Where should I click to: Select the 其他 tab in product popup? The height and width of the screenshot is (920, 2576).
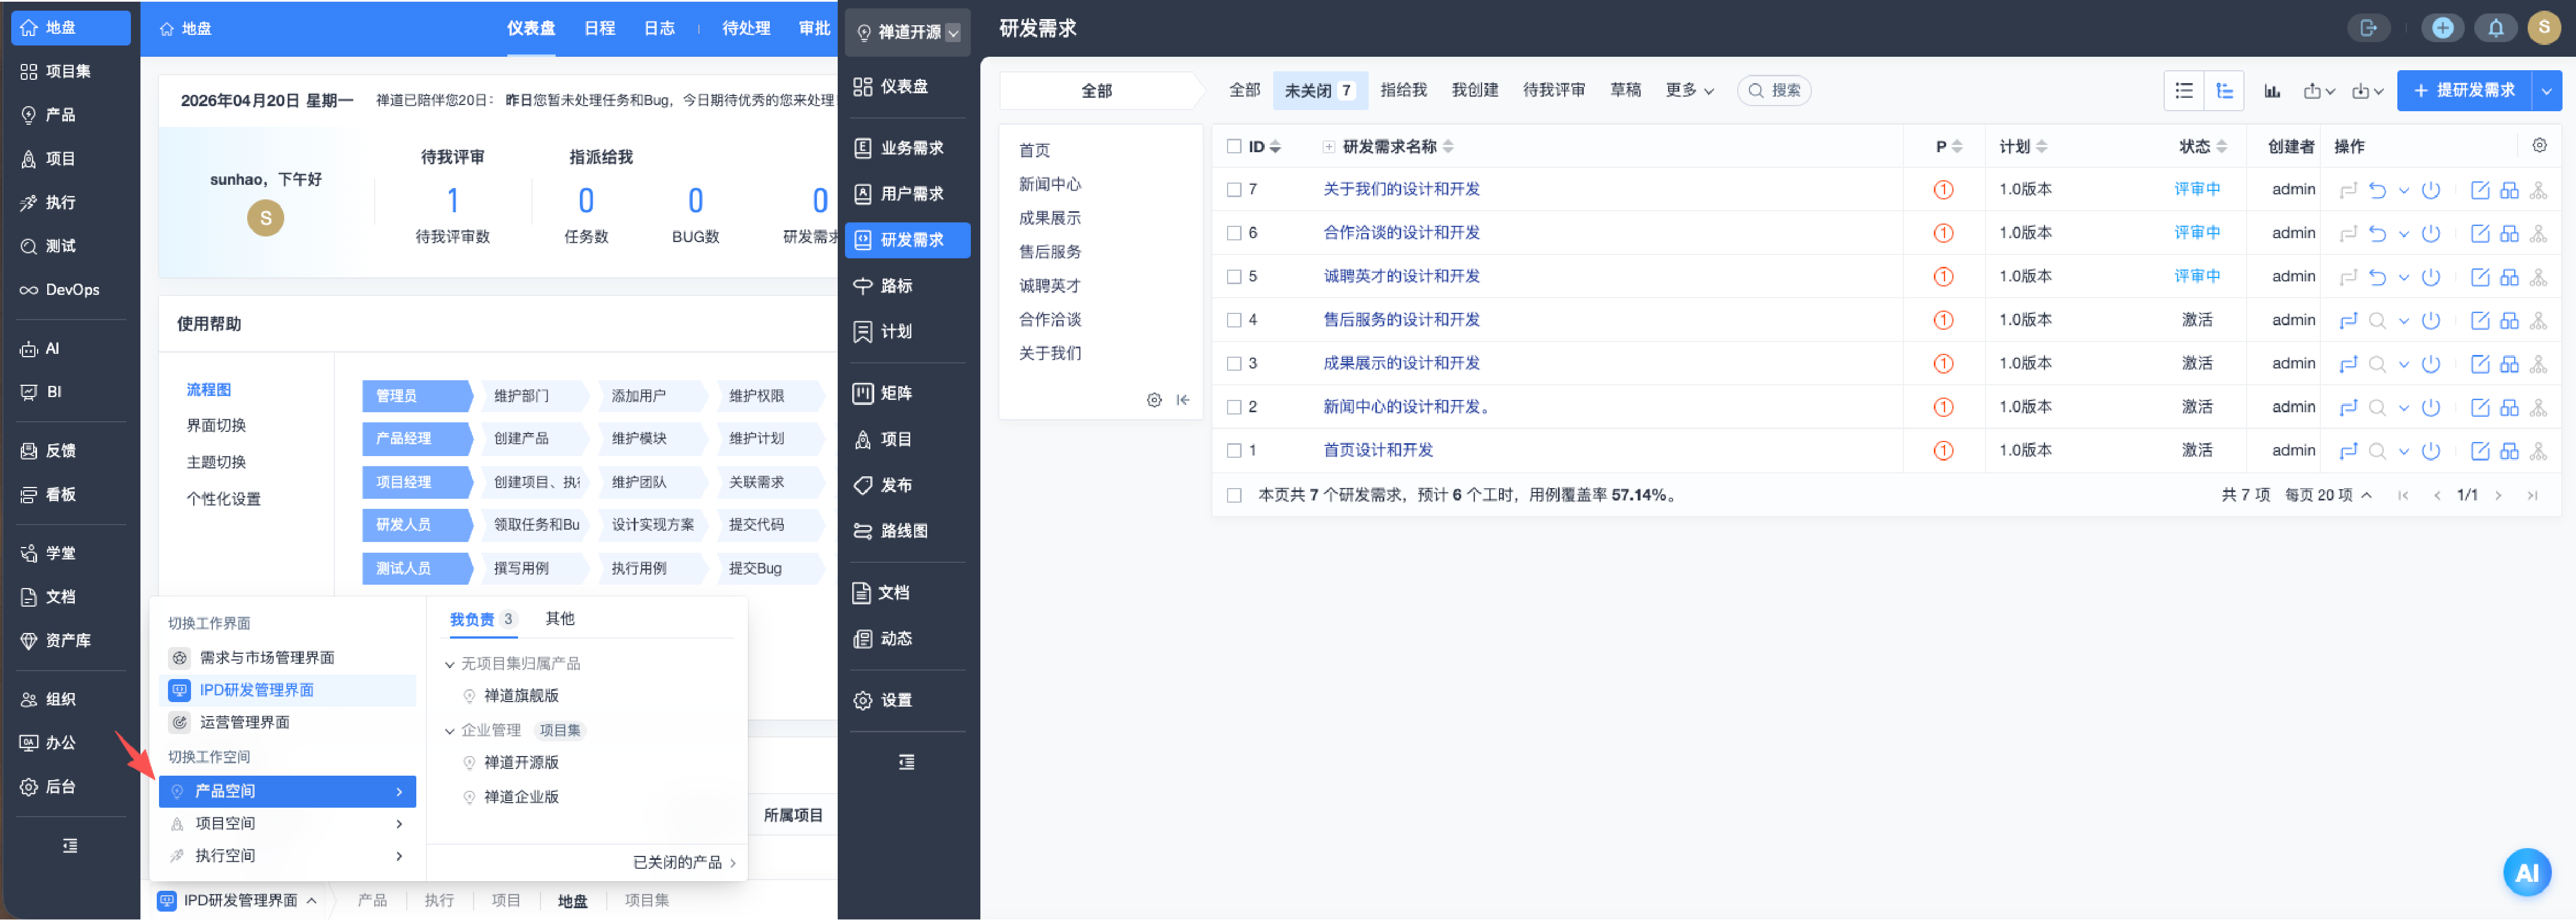(x=559, y=618)
